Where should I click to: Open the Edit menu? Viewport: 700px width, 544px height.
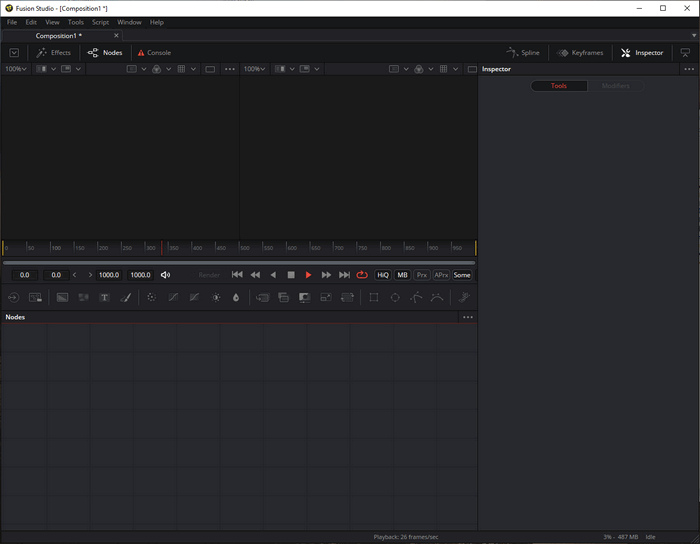(x=31, y=22)
